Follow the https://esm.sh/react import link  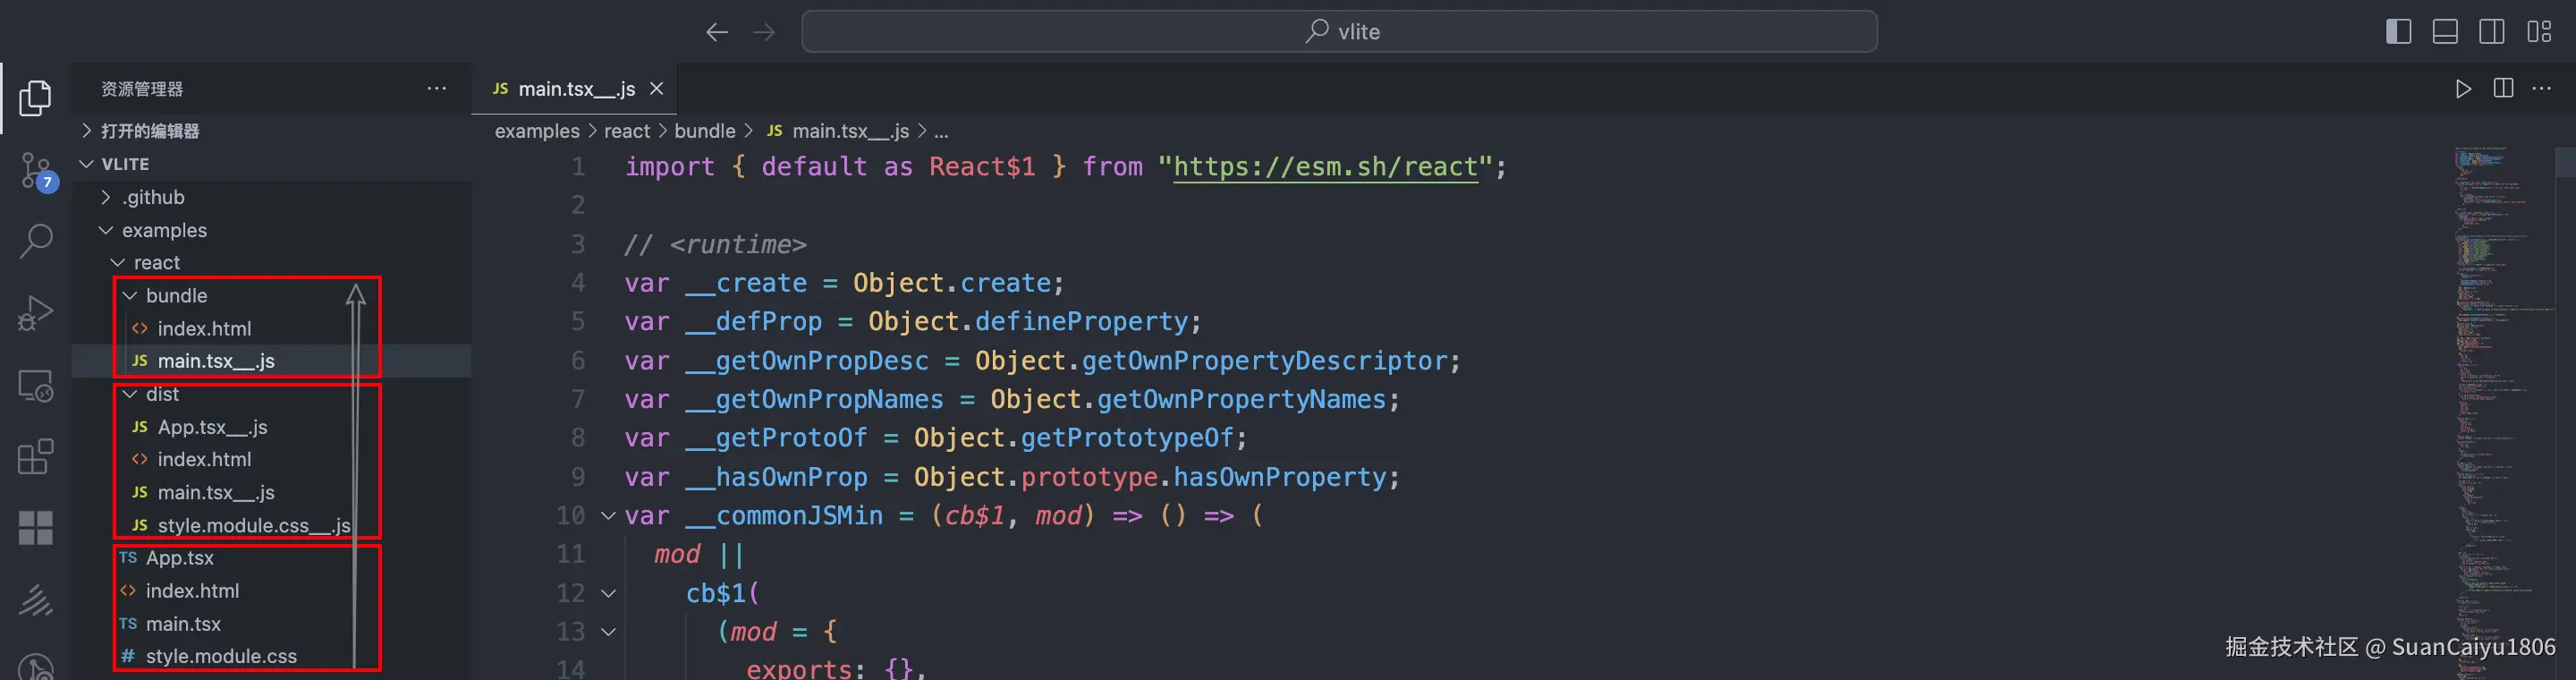coord(1325,167)
